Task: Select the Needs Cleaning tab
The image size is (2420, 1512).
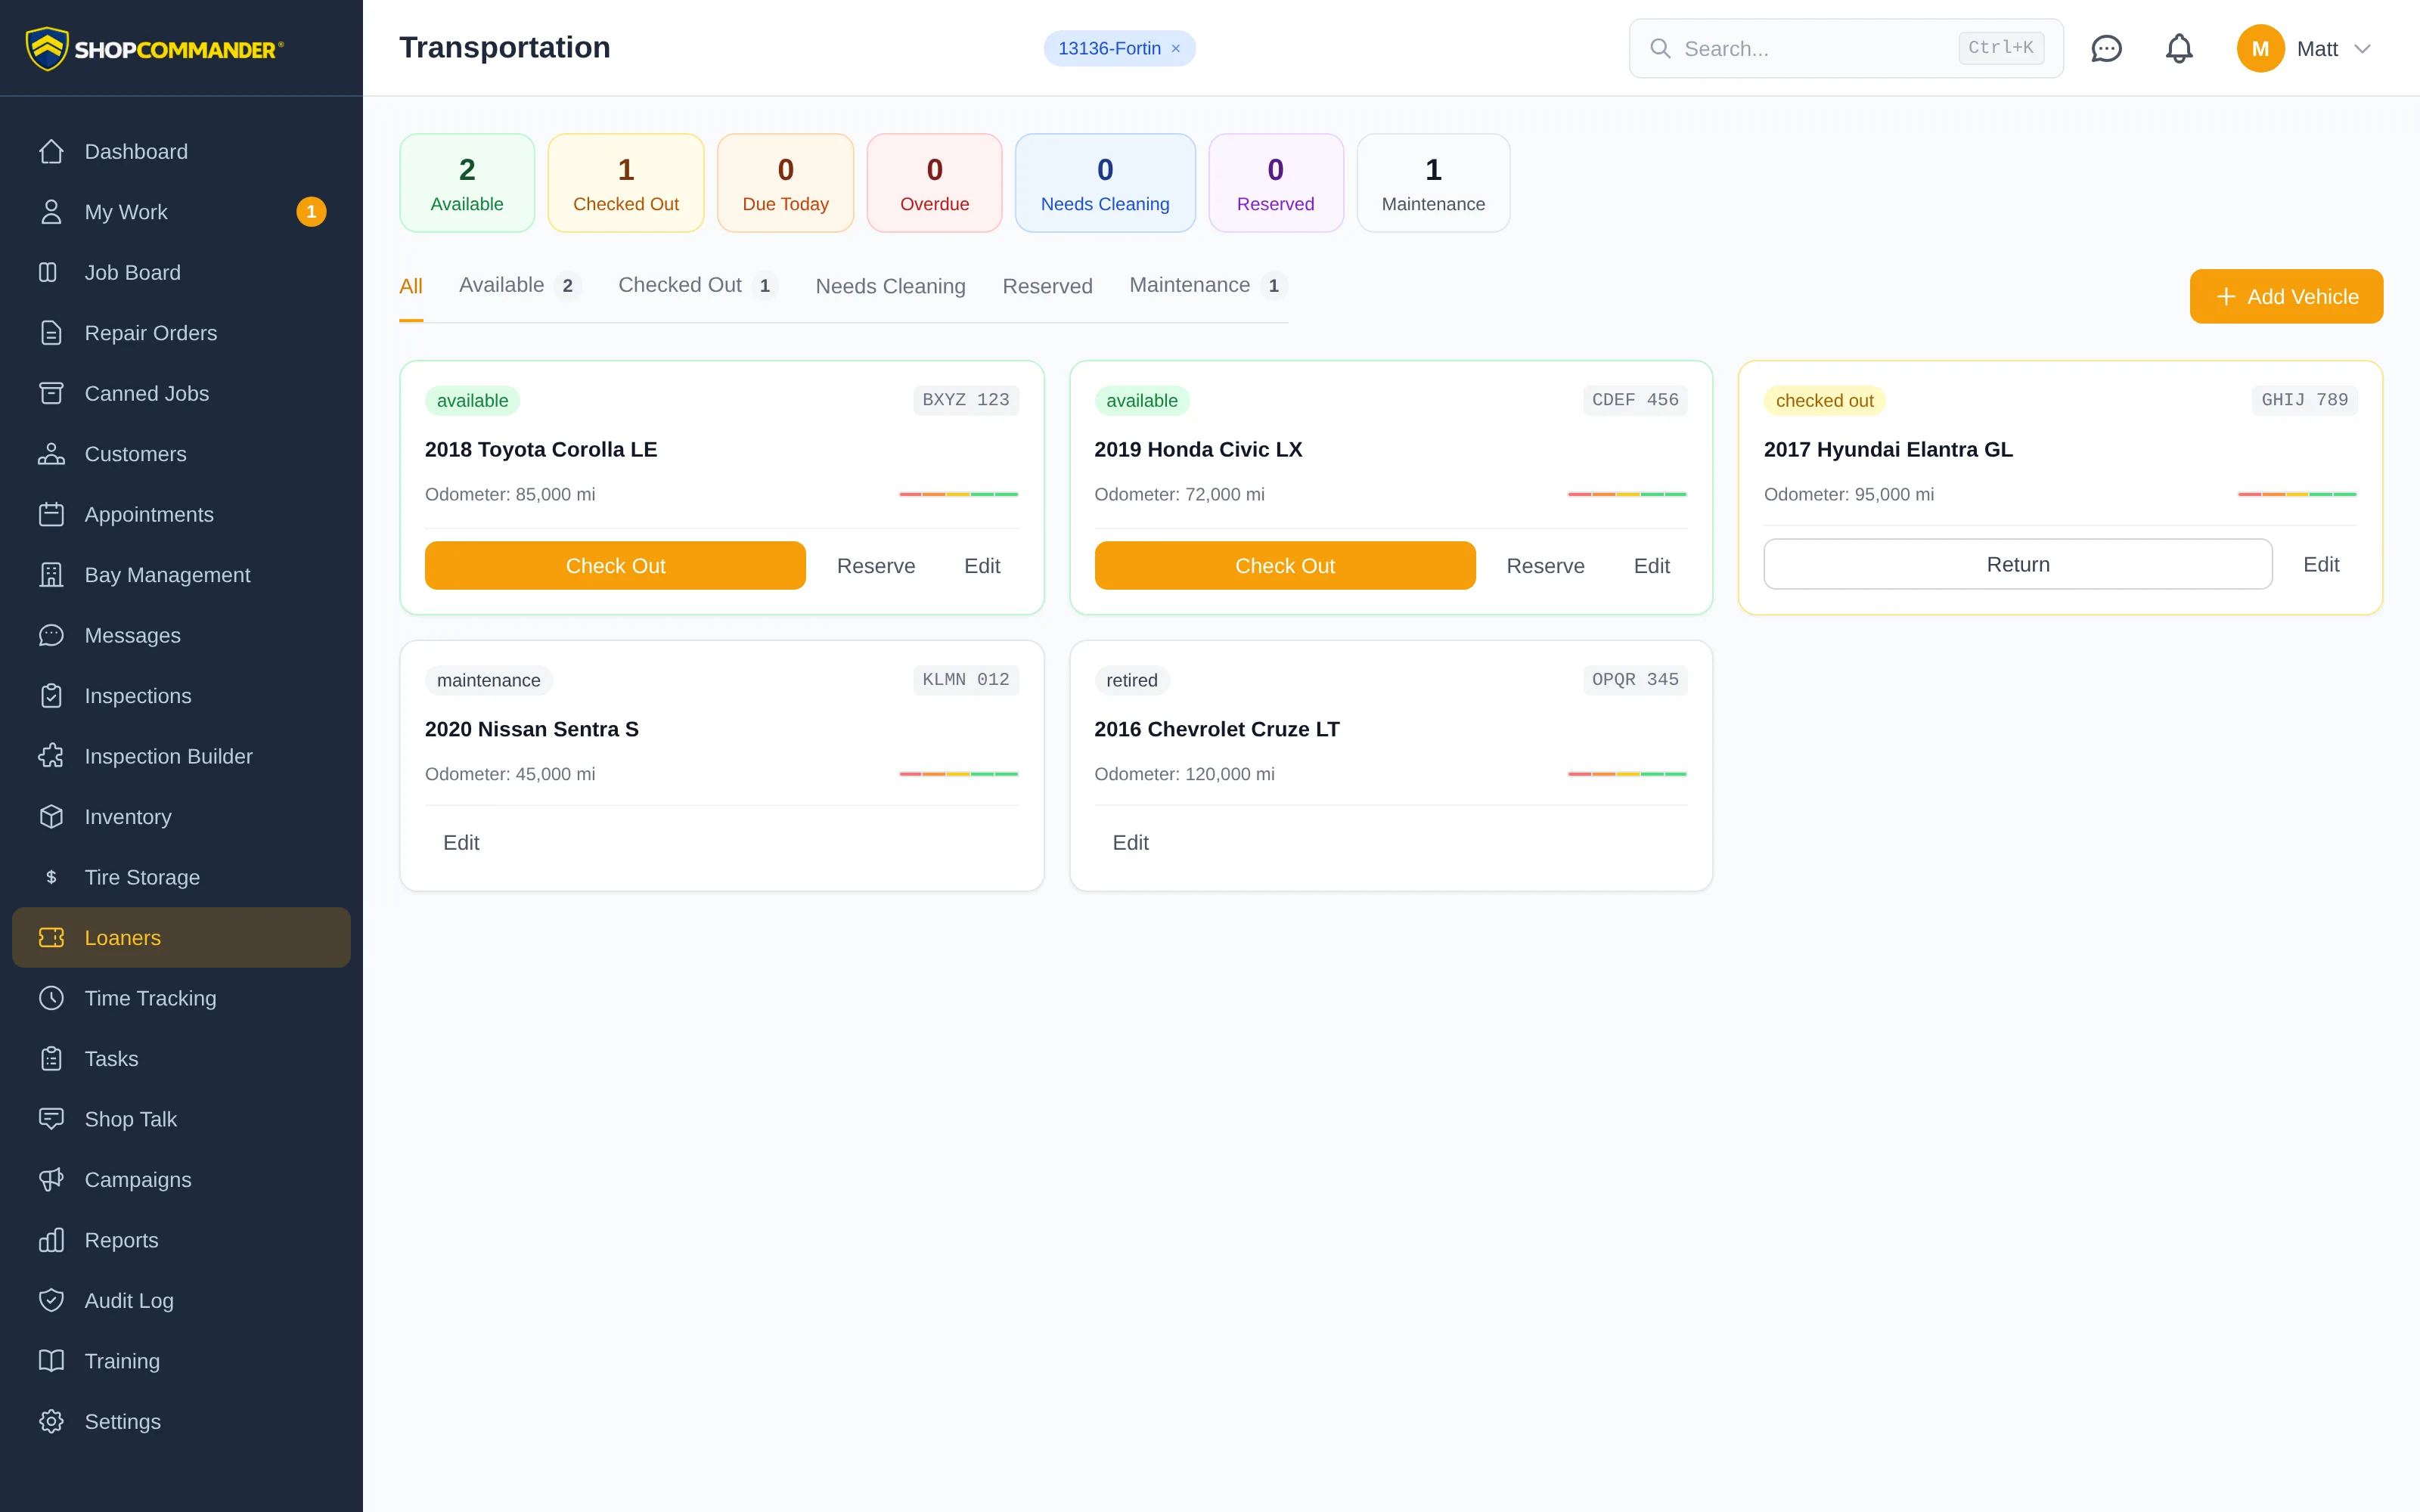Action: tap(890, 286)
